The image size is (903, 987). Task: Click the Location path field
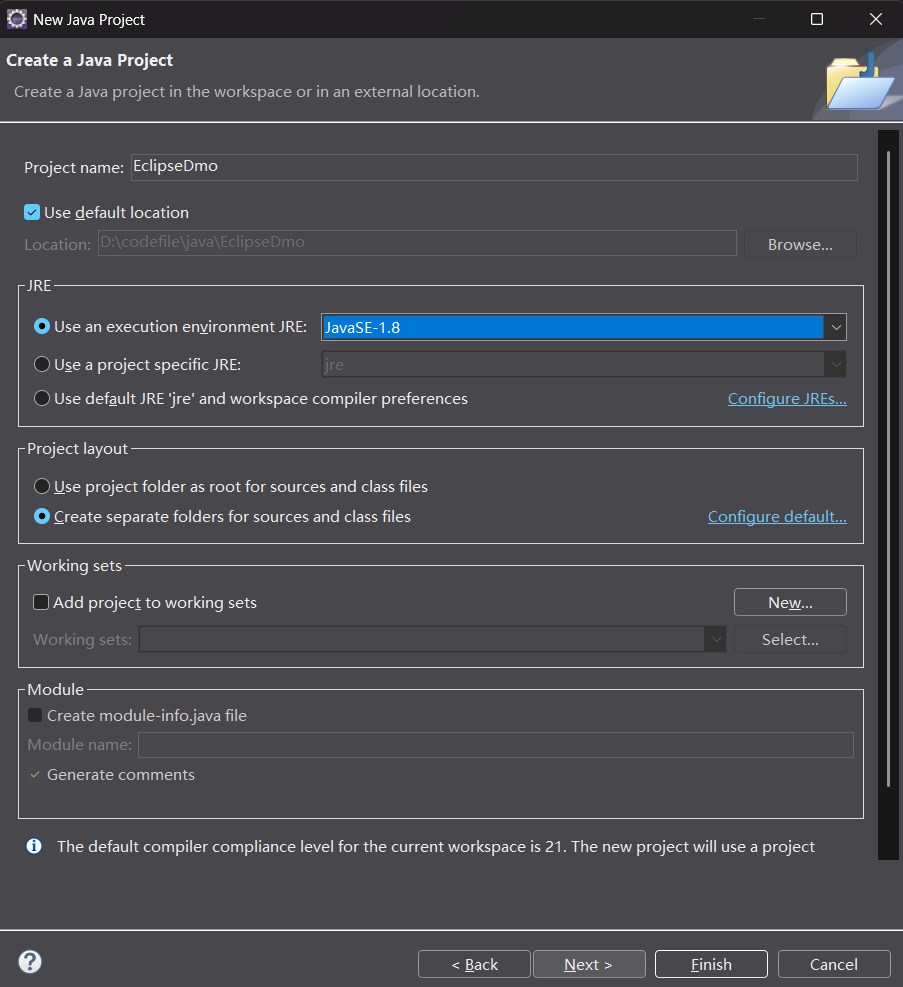(x=417, y=243)
